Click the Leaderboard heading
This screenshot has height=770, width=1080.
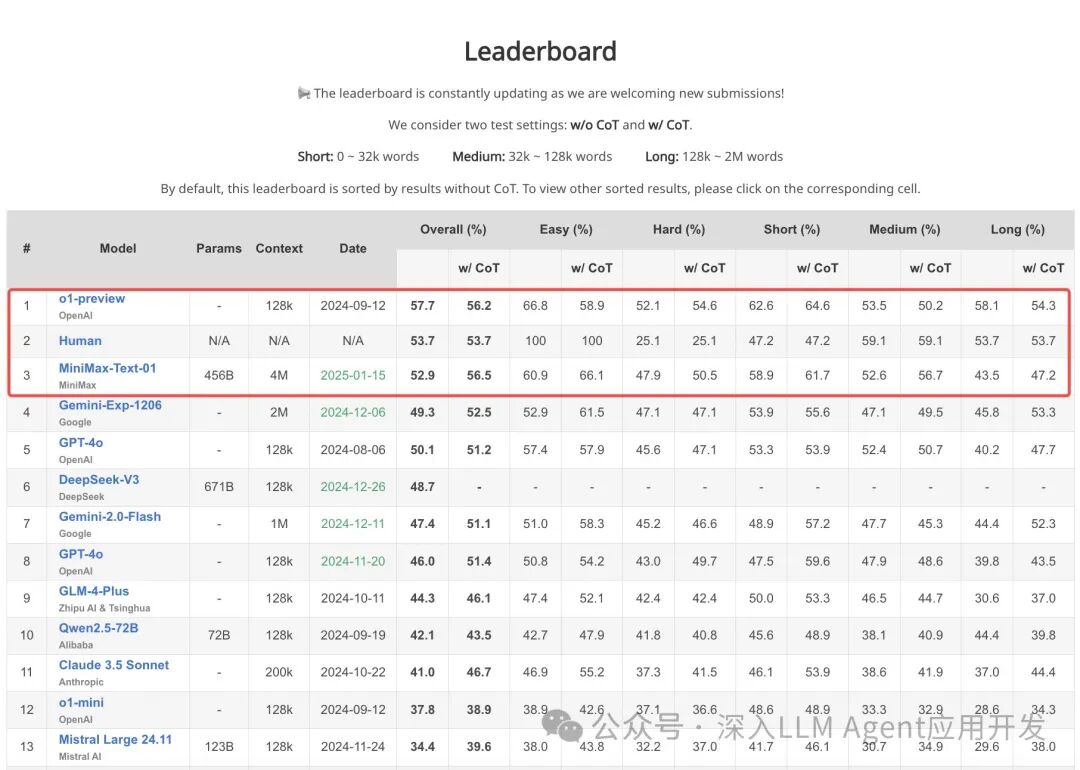point(540,51)
